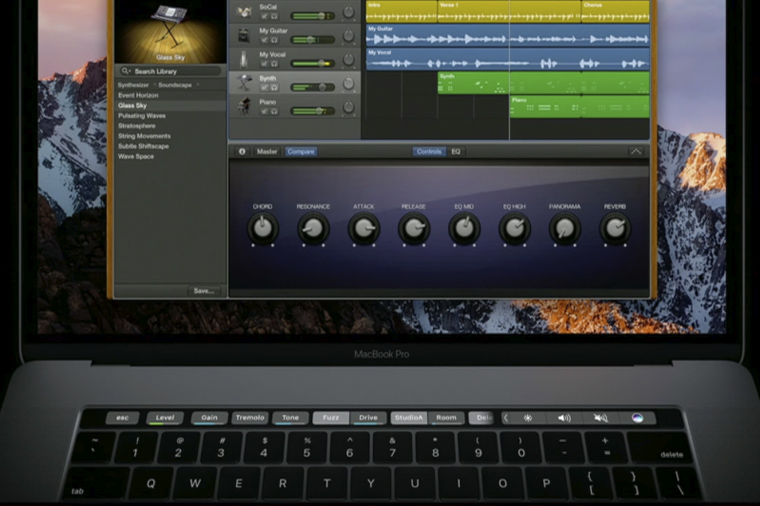Click inside the Search Library field
The height and width of the screenshot is (506, 760).
[x=170, y=72]
